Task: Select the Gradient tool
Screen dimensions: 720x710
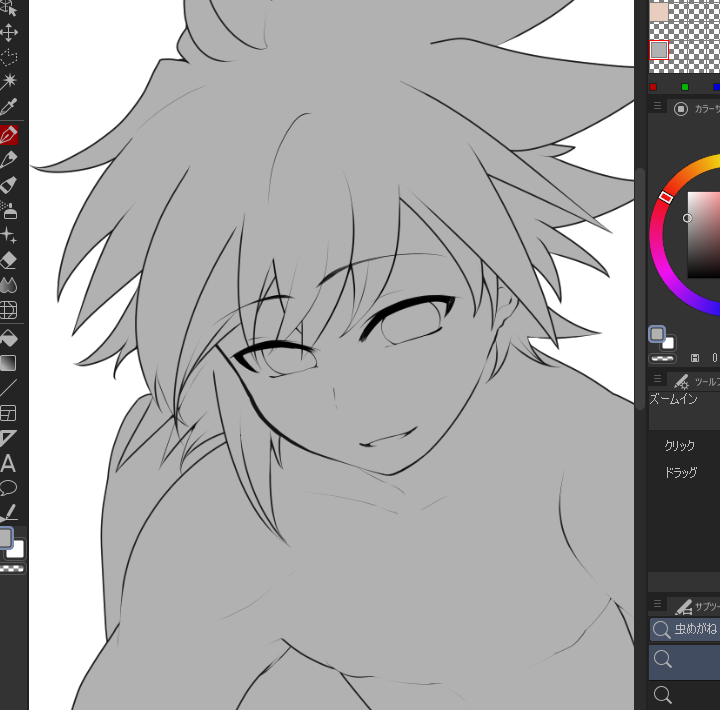Action: tap(9, 363)
